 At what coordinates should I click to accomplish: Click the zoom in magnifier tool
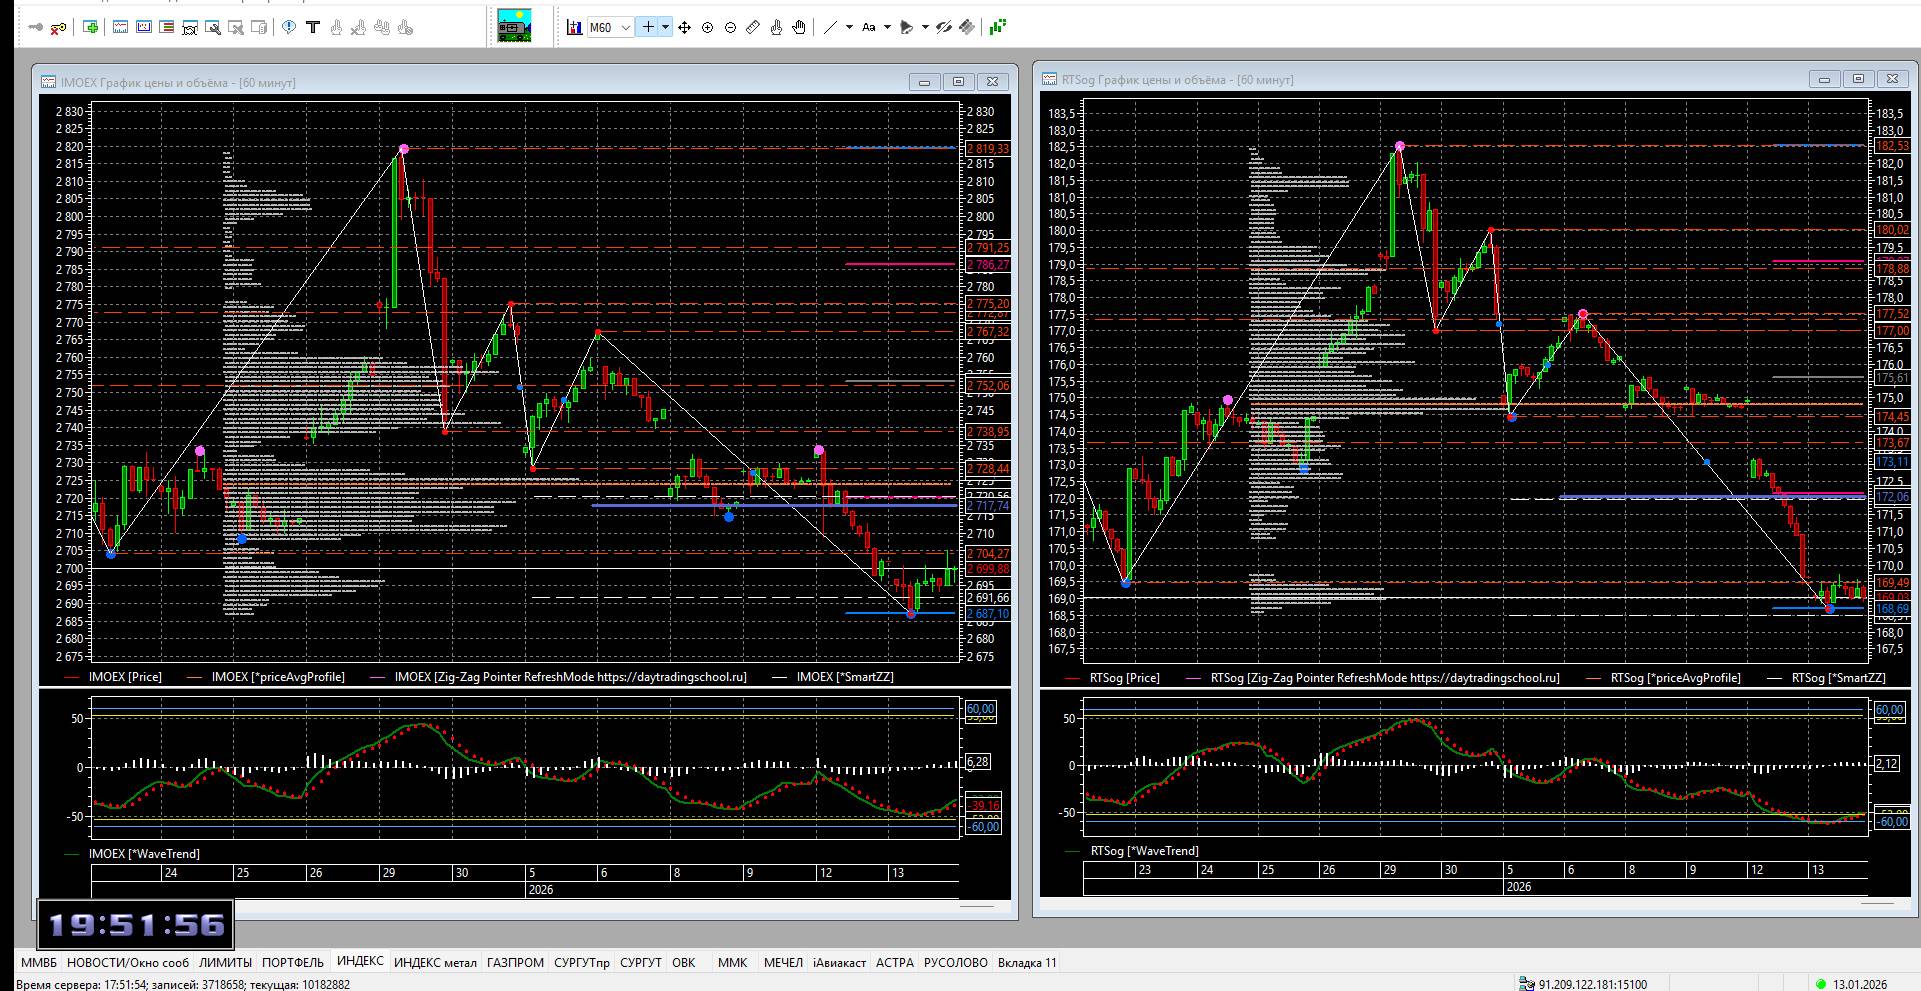pyautogui.click(x=708, y=28)
